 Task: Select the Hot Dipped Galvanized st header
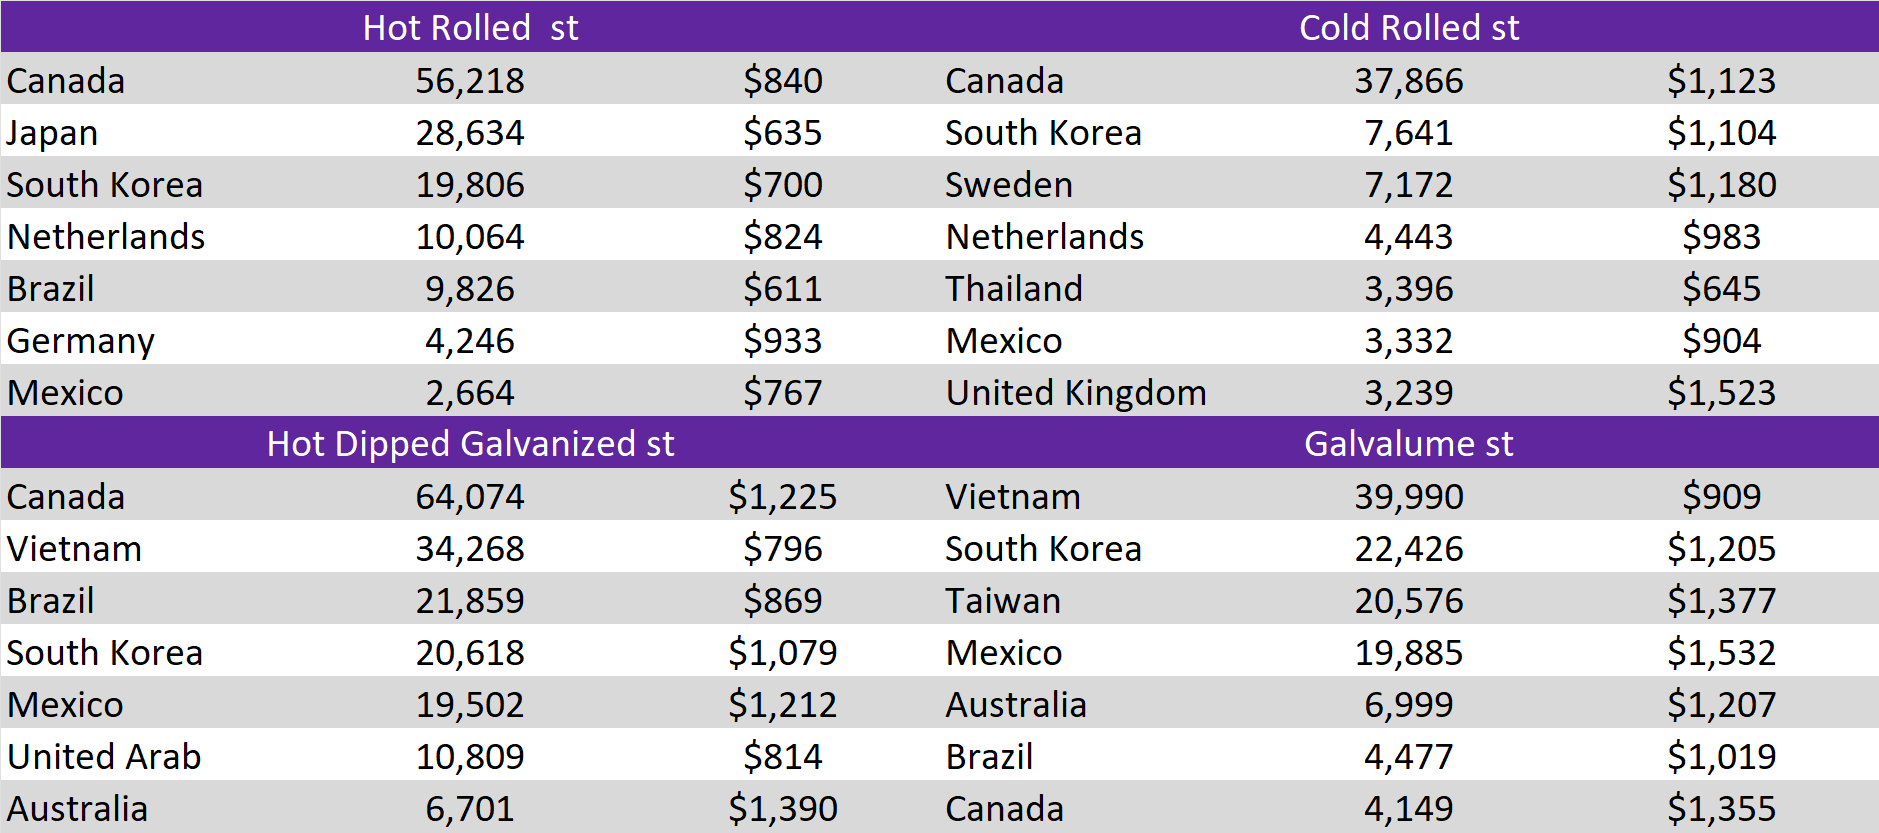coord(470,444)
